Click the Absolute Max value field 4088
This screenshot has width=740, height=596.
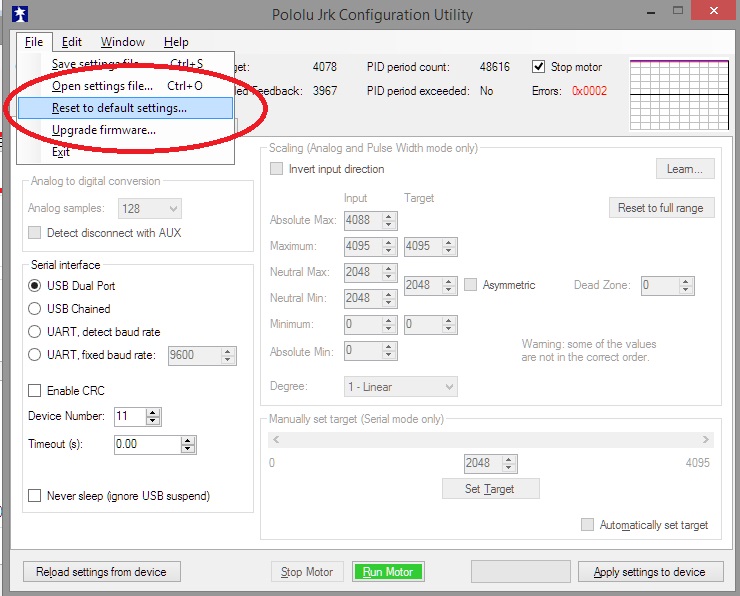(x=363, y=220)
